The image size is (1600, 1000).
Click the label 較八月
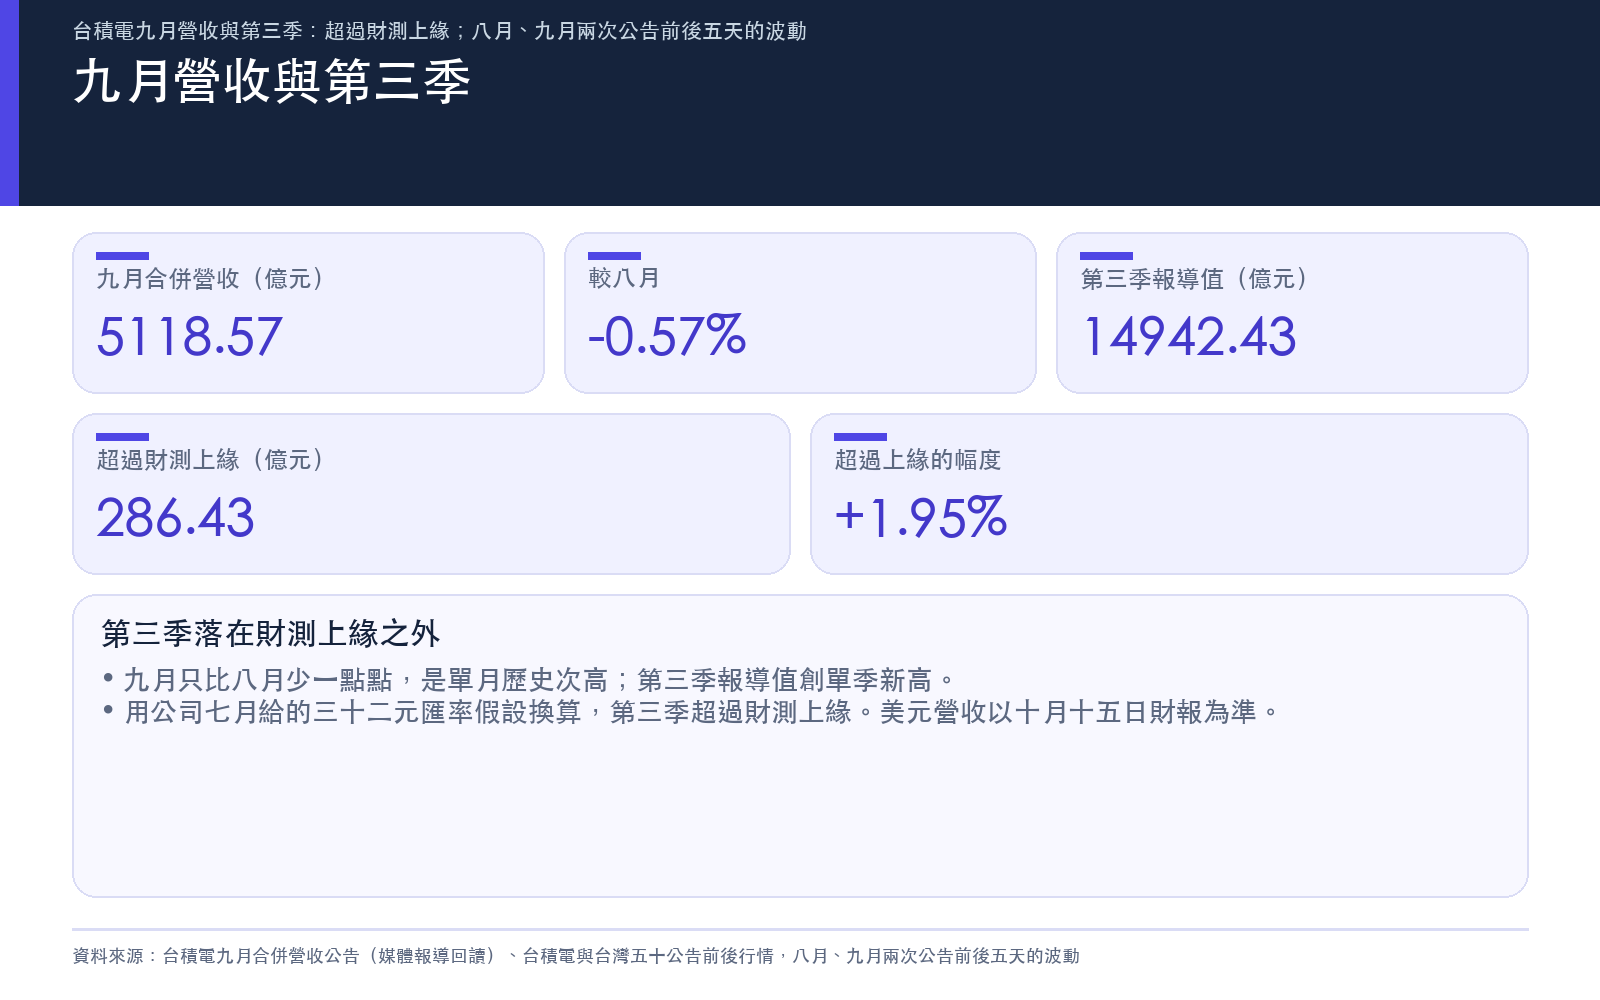tap(624, 278)
